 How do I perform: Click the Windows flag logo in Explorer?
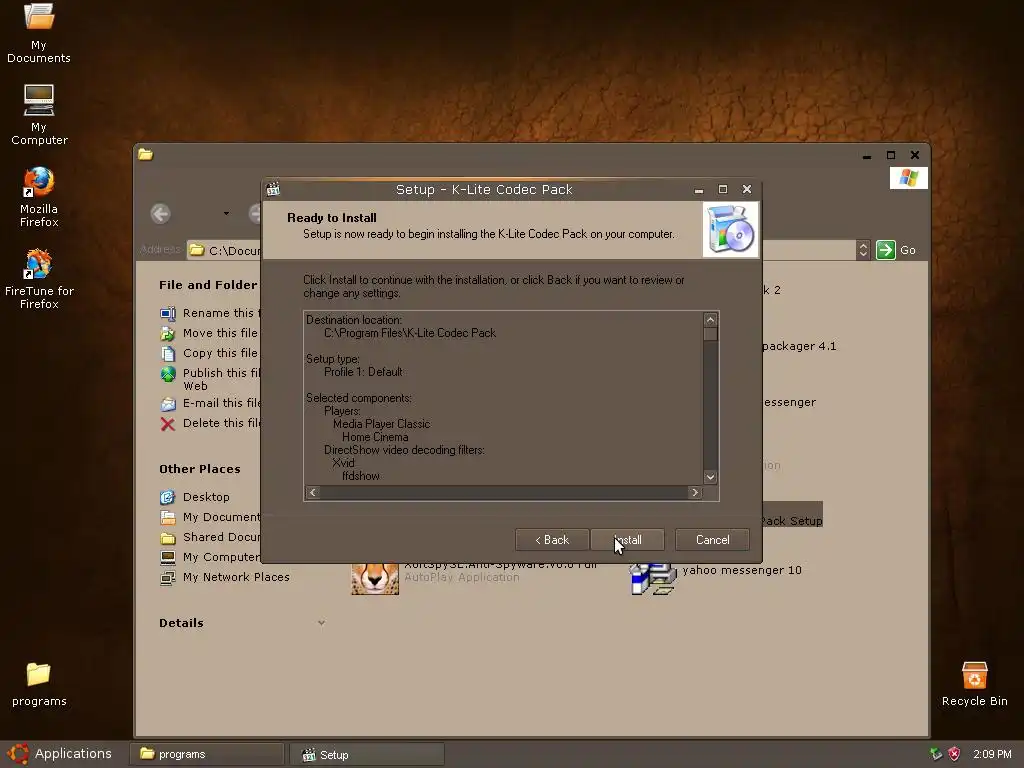click(x=908, y=178)
